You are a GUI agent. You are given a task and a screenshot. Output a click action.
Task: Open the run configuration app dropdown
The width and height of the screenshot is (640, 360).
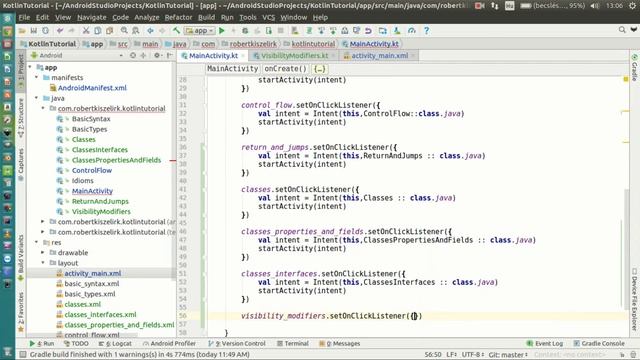[x=200, y=31]
